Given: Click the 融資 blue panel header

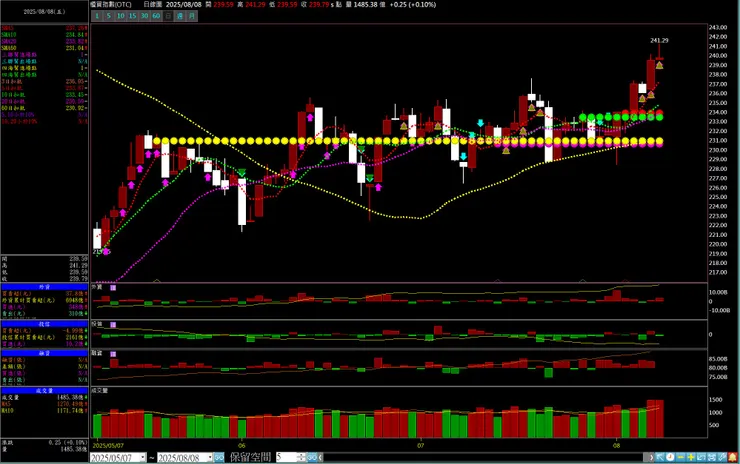Looking at the screenshot, I should 44,353.
